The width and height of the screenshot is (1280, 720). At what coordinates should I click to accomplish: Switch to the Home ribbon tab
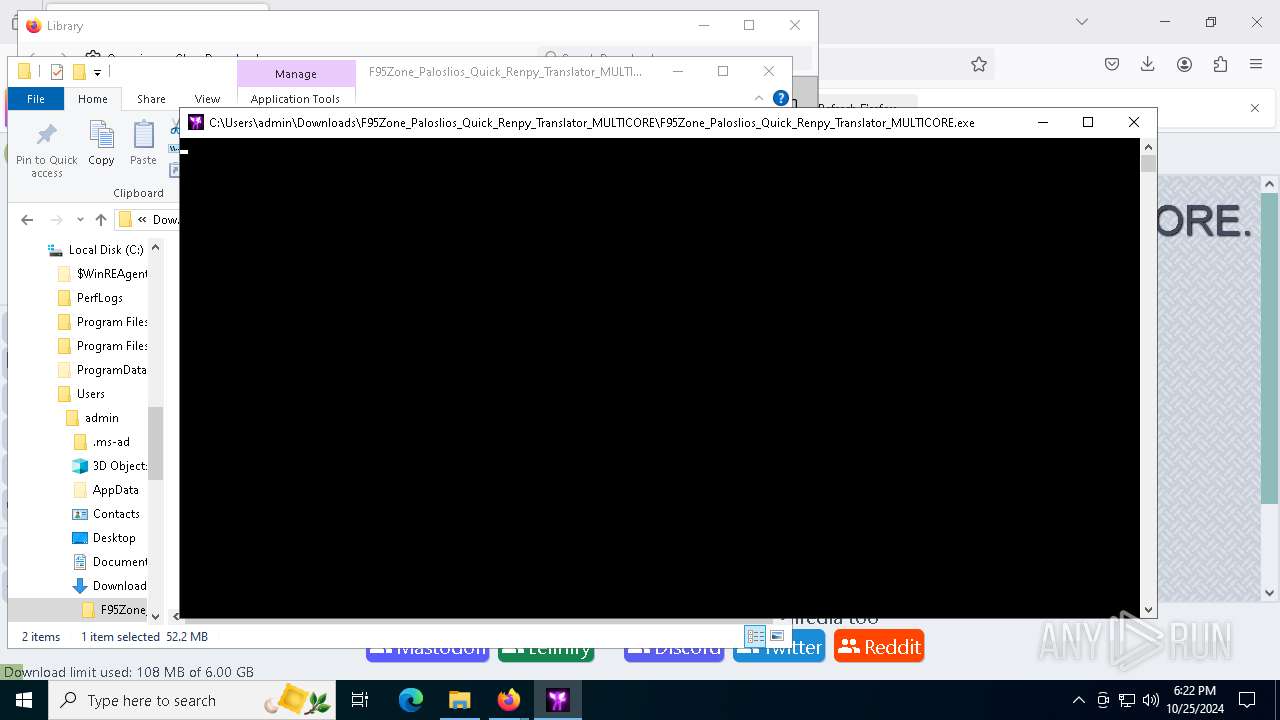(92, 99)
